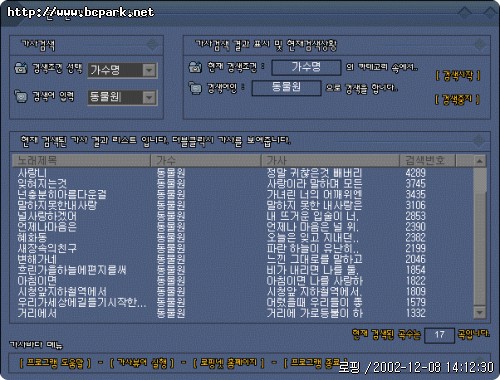Stop the search with 검색중지
This screenshot has height=380, width=500.
coord(457,99)
